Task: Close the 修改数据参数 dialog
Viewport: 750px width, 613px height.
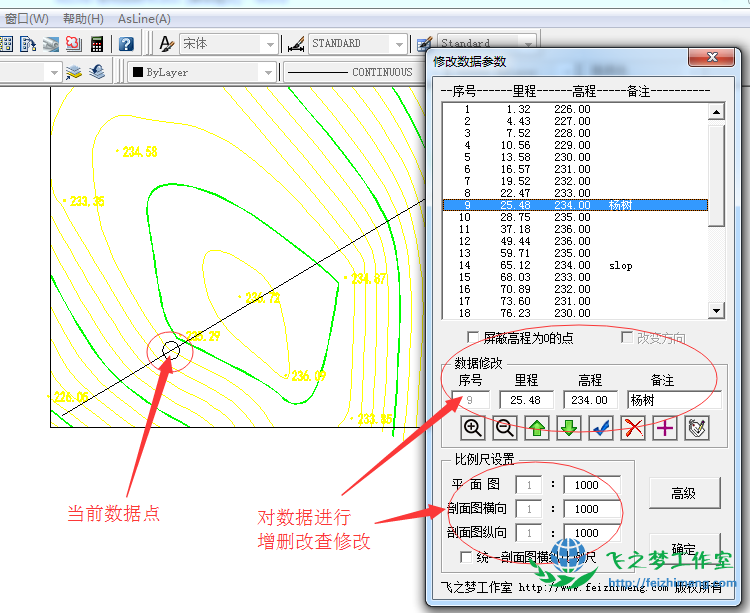Action: coord(712,57)
